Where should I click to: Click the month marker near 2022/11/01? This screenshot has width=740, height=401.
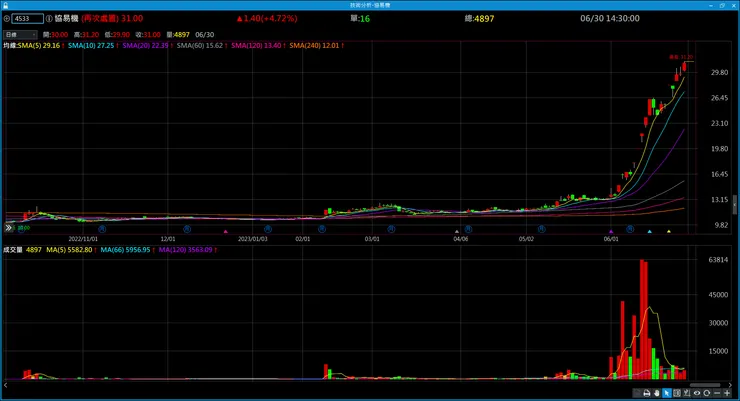pos(102,229)
